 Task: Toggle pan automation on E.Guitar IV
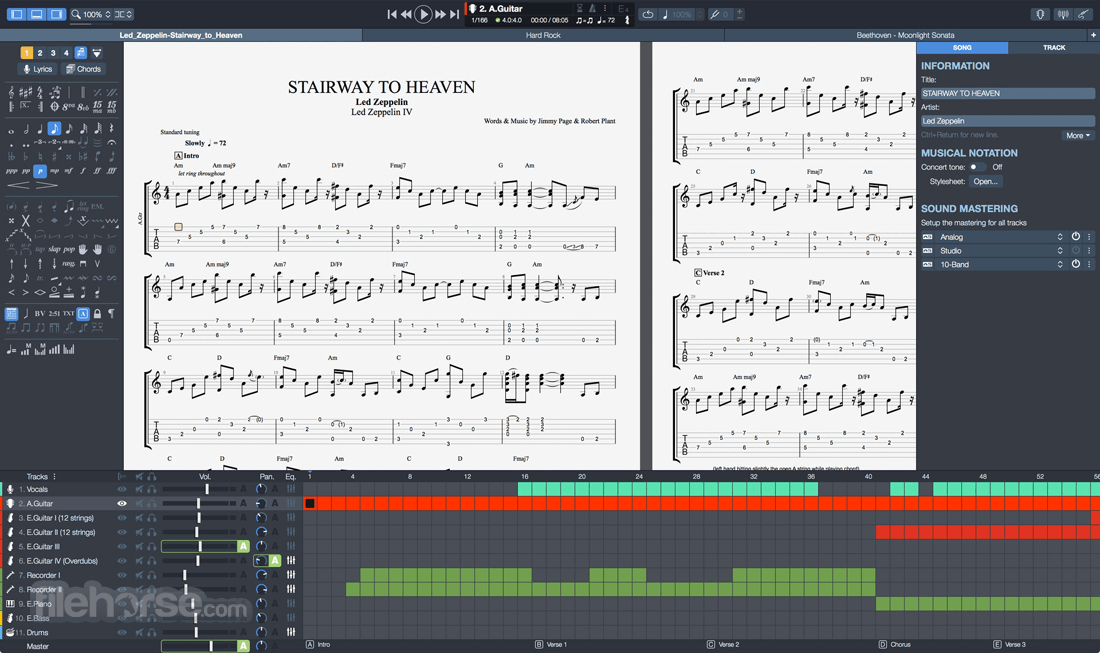(x=275, y=560)
